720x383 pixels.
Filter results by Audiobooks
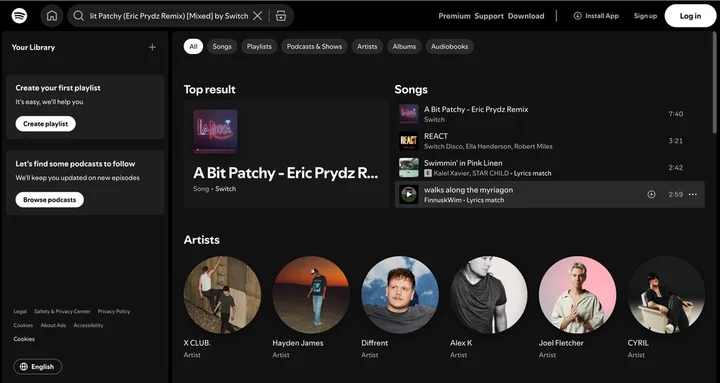click(450, 46)
